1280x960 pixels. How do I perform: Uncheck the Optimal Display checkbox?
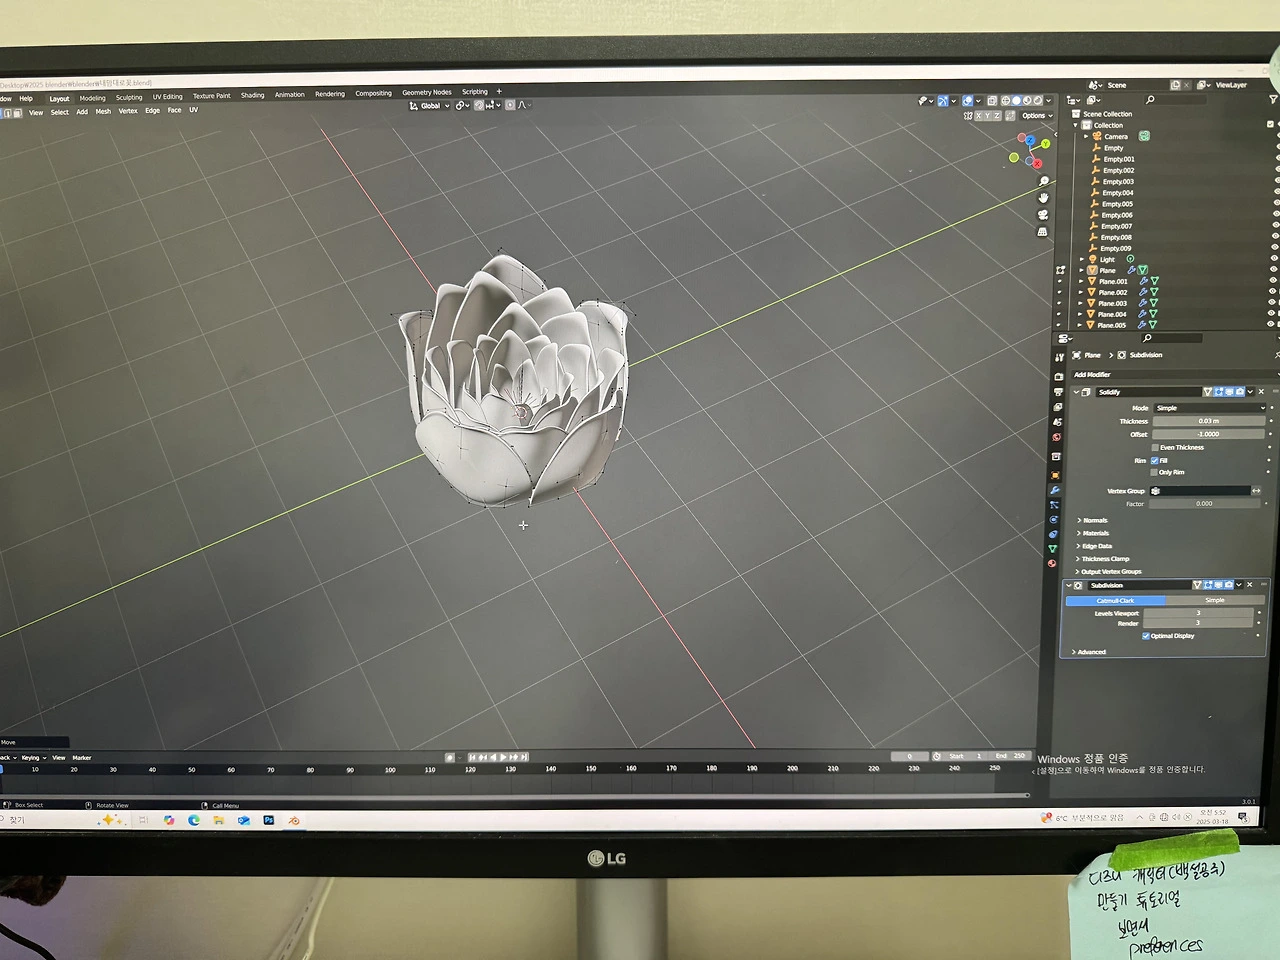1146,636
